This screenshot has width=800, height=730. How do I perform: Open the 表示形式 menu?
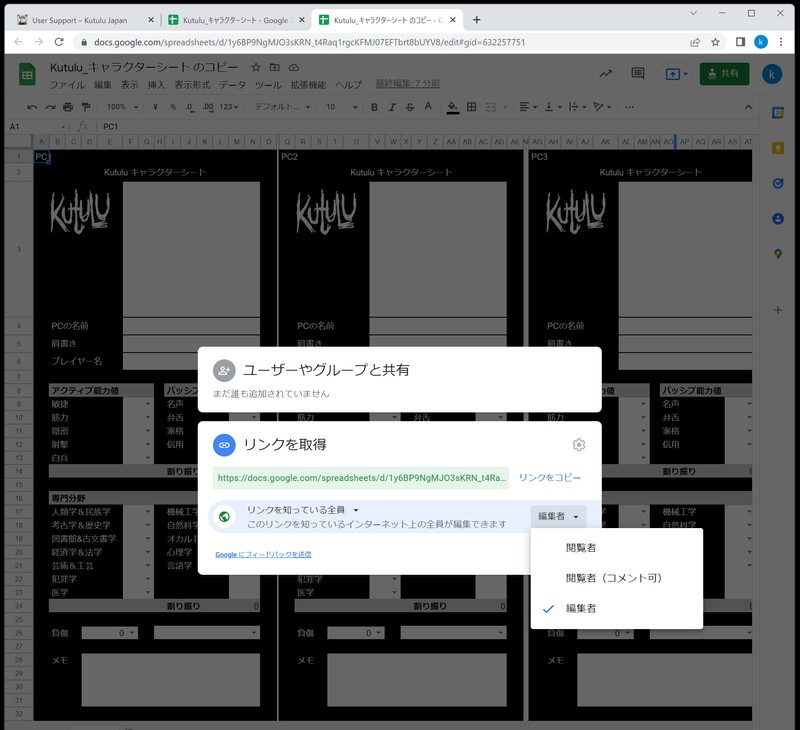point(192,85)
